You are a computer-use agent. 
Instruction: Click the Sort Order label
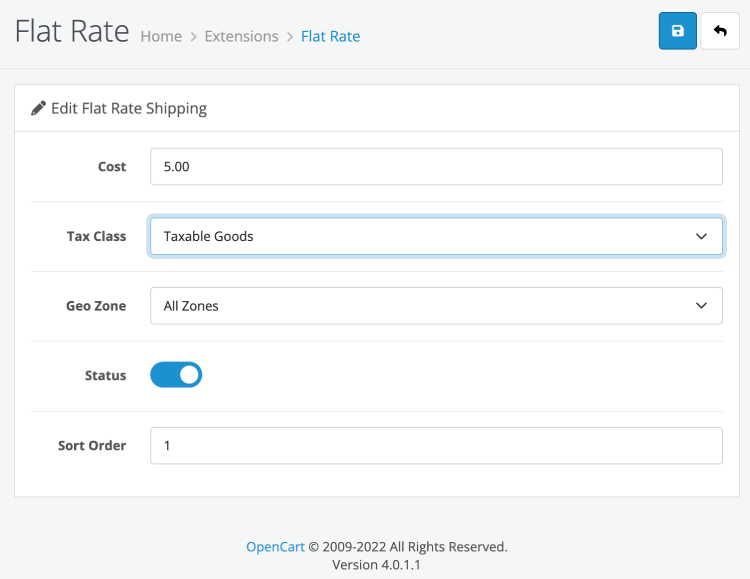(x=92, y=445)
